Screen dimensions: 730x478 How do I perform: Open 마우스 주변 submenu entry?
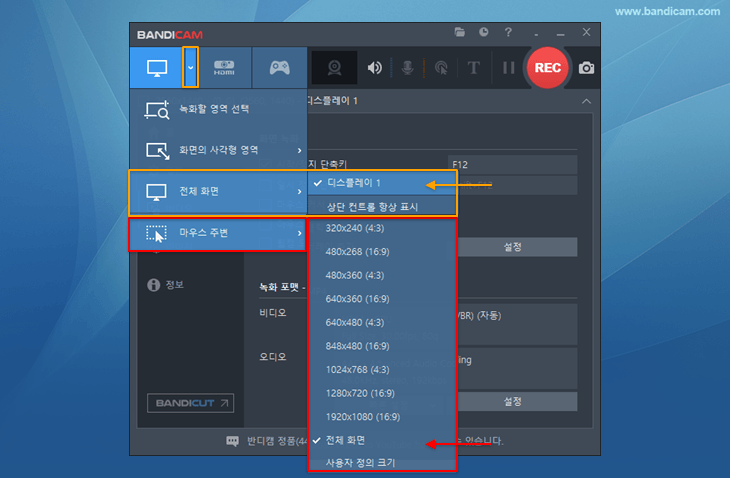[x=218, y=233]
